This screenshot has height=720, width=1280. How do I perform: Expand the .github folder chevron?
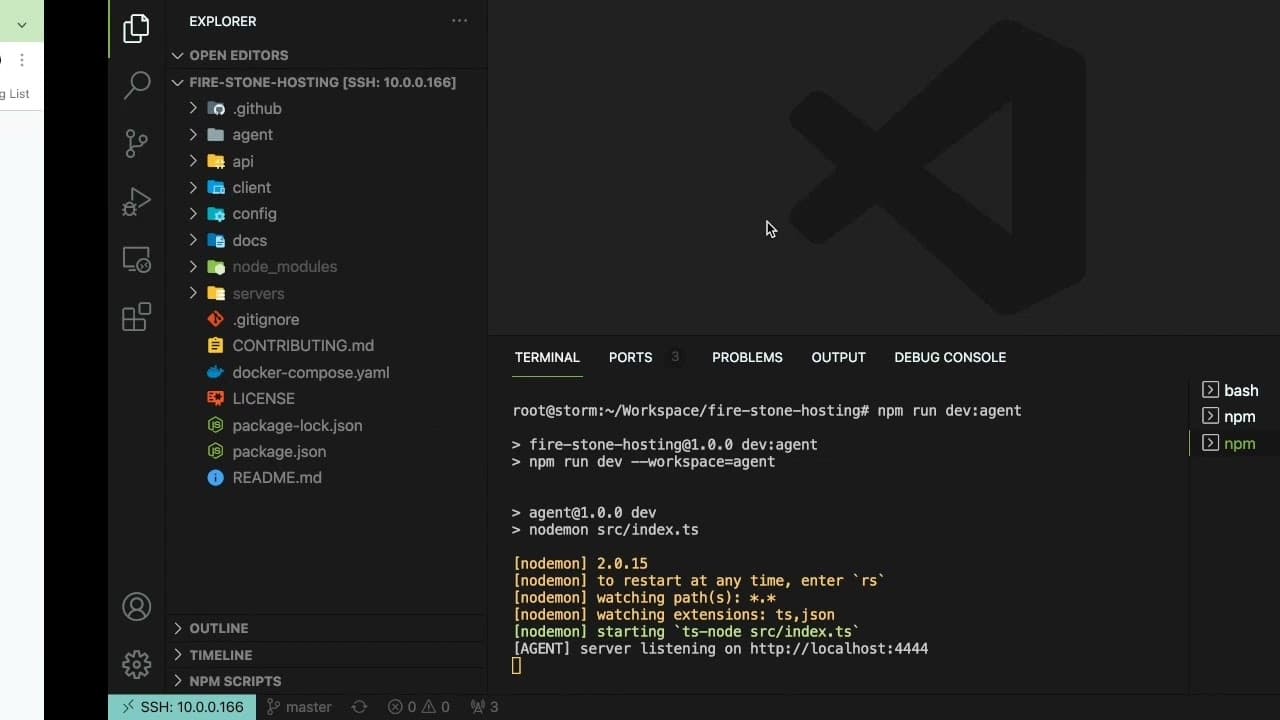click(x=193, y=109)
